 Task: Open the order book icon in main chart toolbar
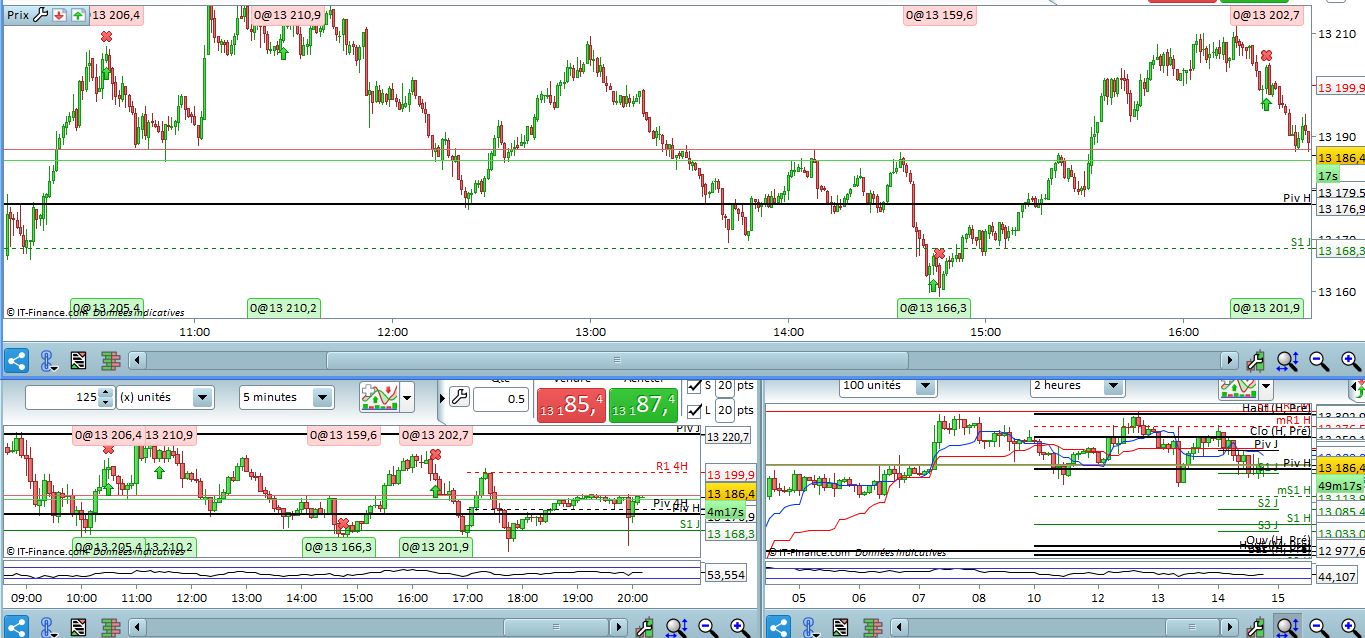pos(111,360)
